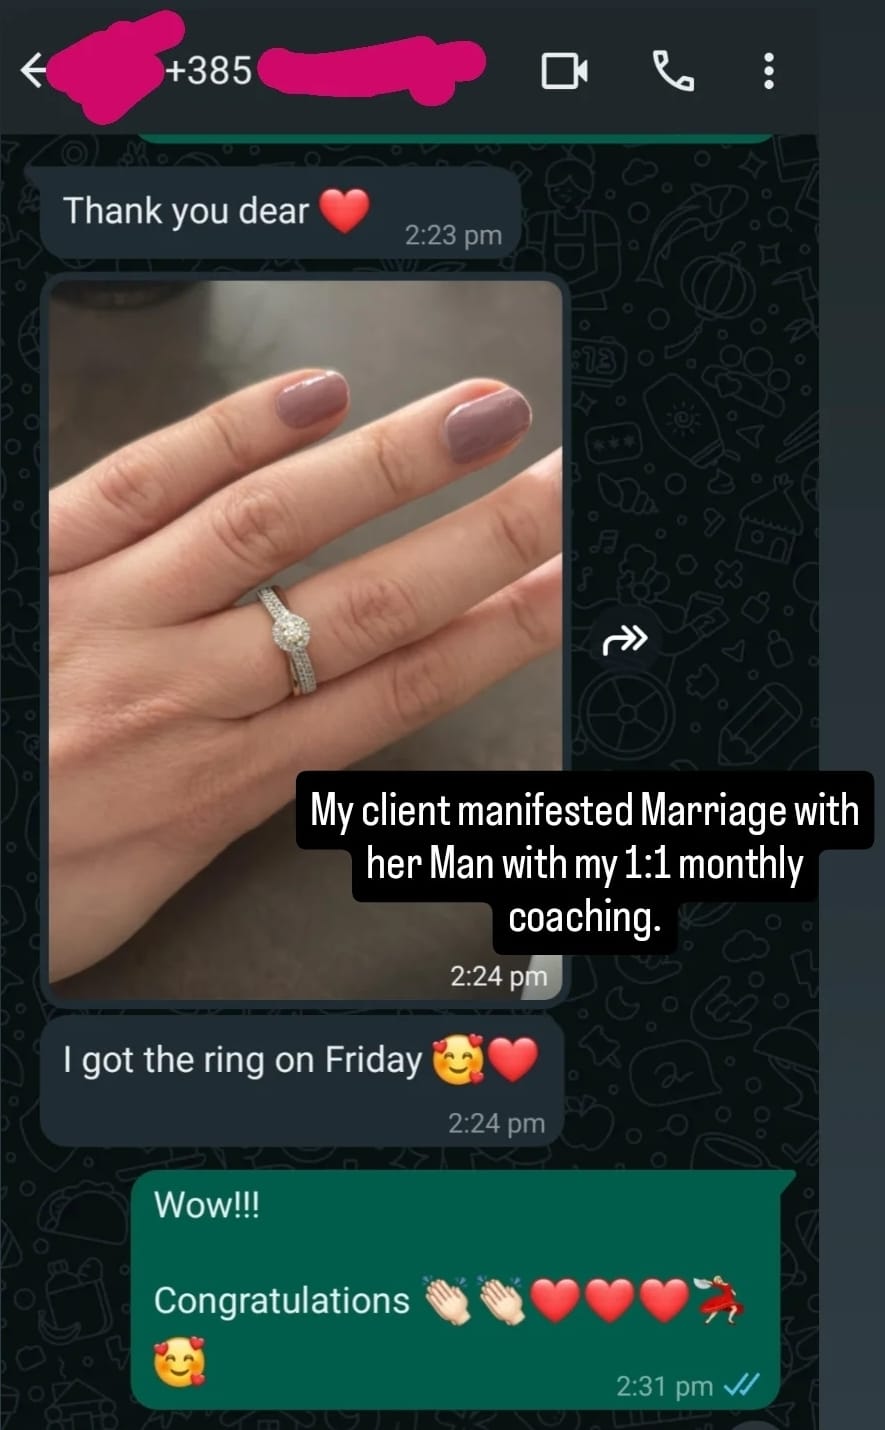This screenshot has height=1430, width=885.
Task: Tap the 2:23 pm message timestamp
Action: [x=453, y=235]
